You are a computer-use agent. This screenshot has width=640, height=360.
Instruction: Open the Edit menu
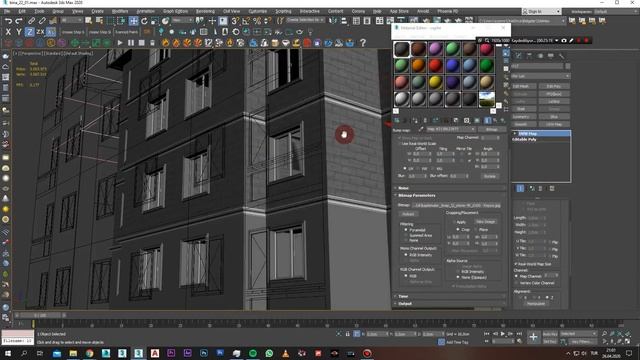22,11
